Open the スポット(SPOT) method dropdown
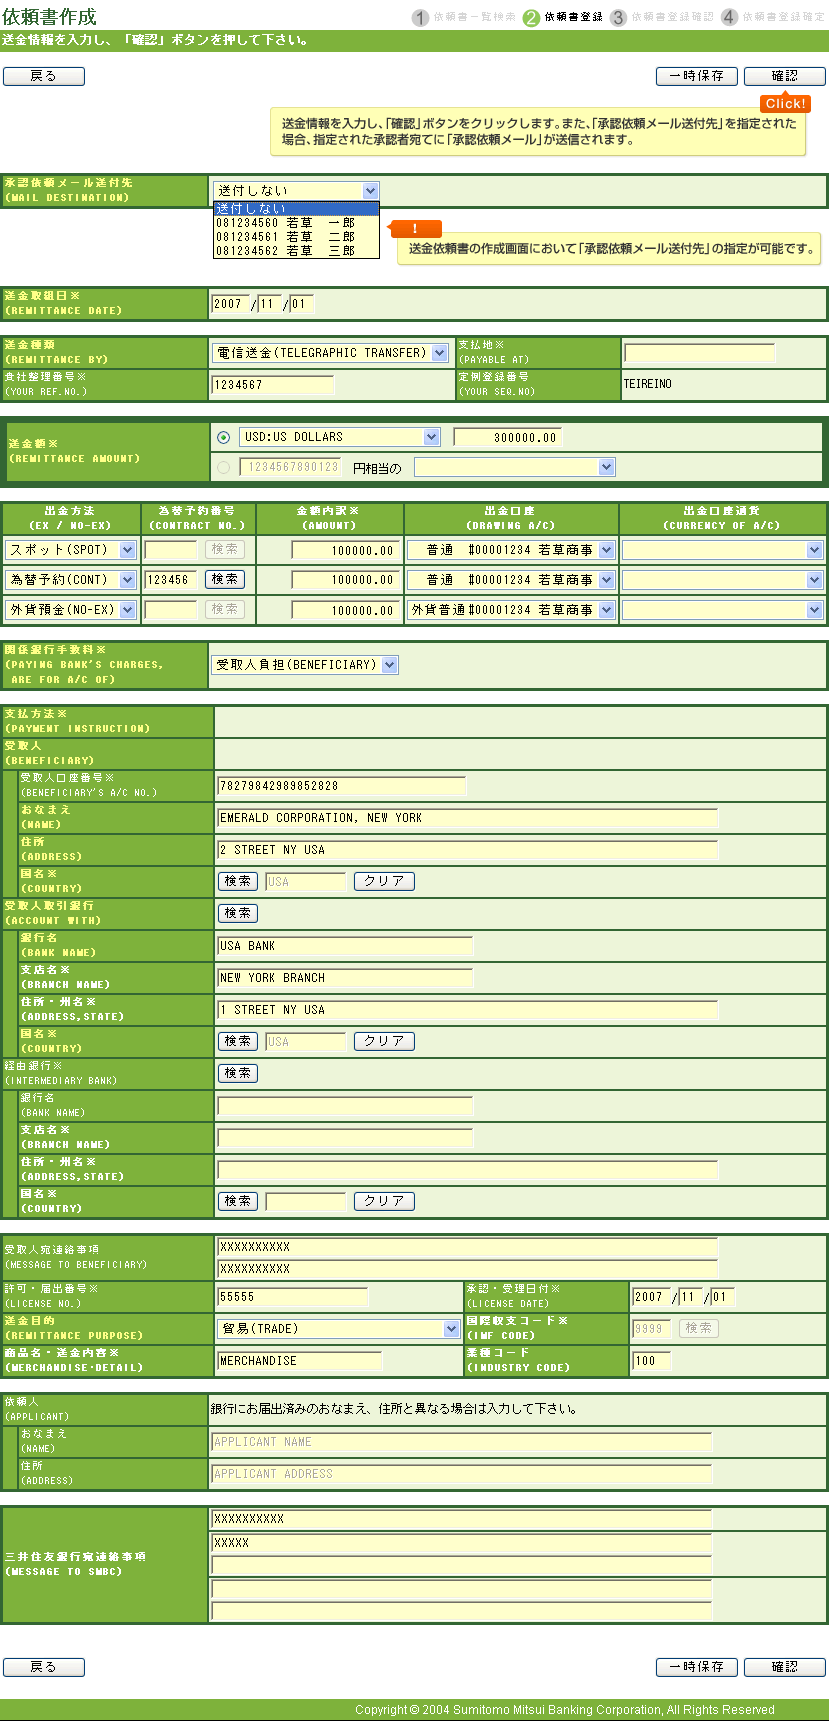 (x=71, y=550)
